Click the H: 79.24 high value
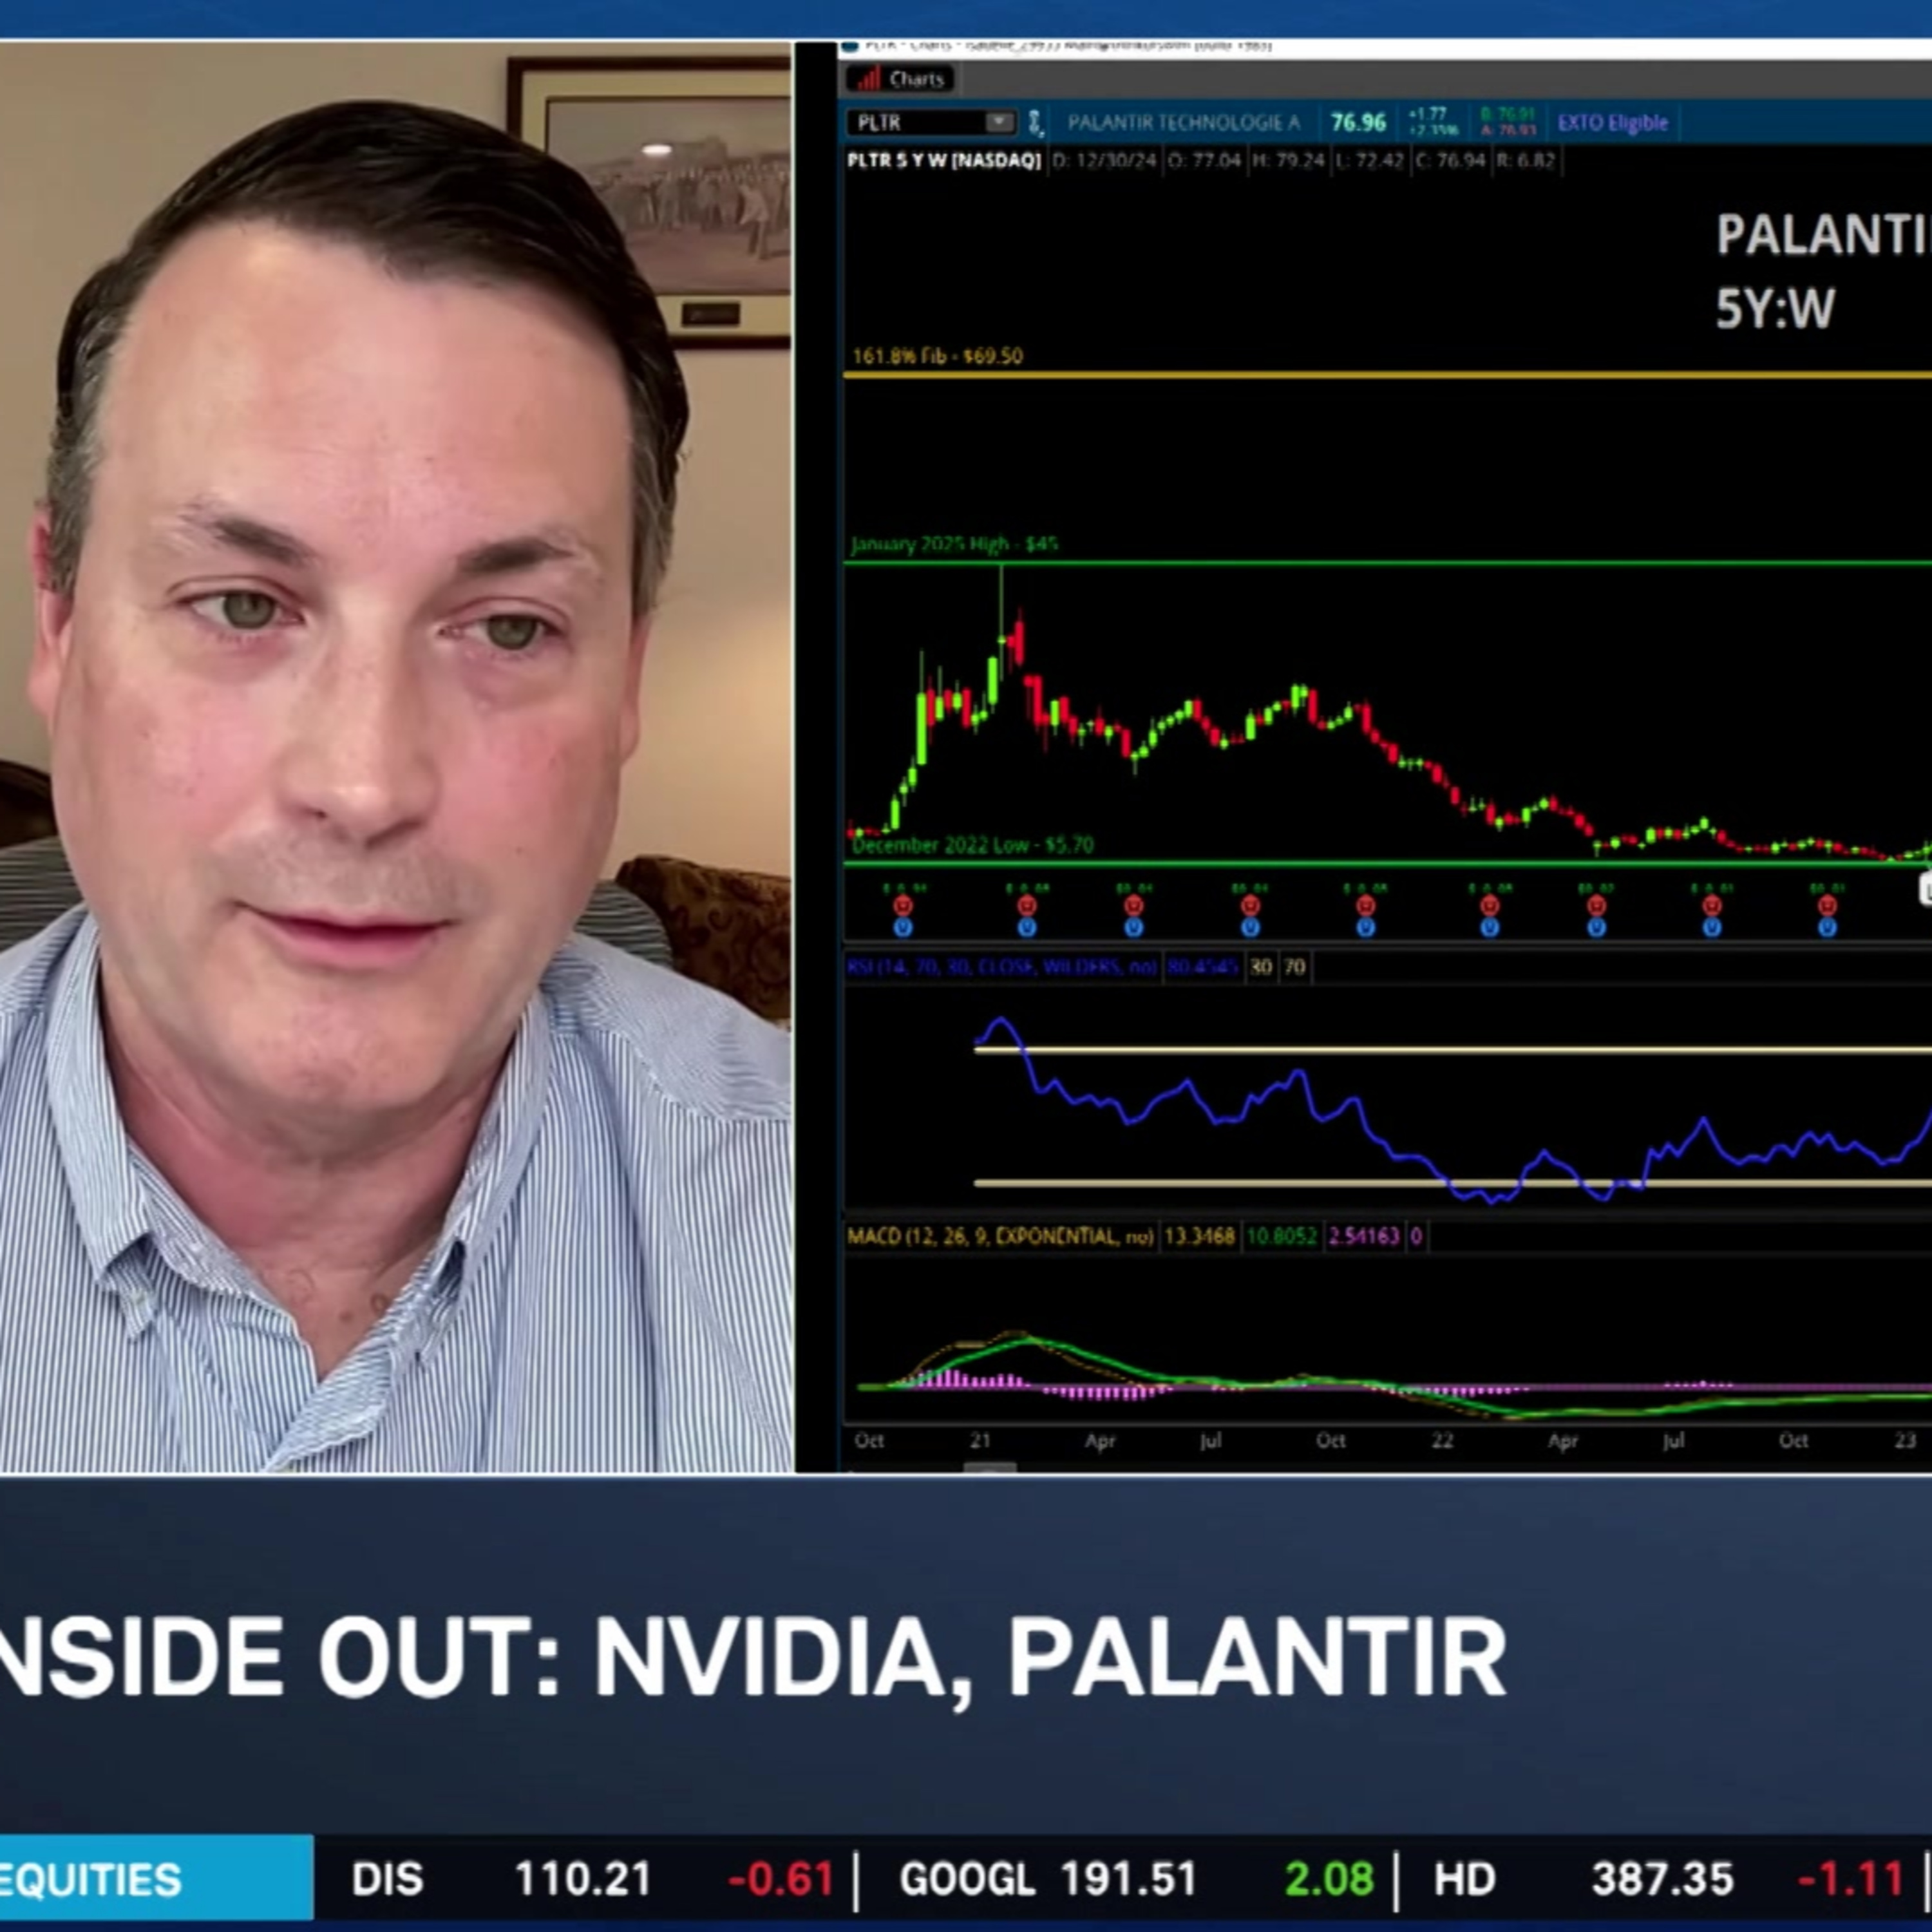1932x1932 pixels. click(1288, 161)
